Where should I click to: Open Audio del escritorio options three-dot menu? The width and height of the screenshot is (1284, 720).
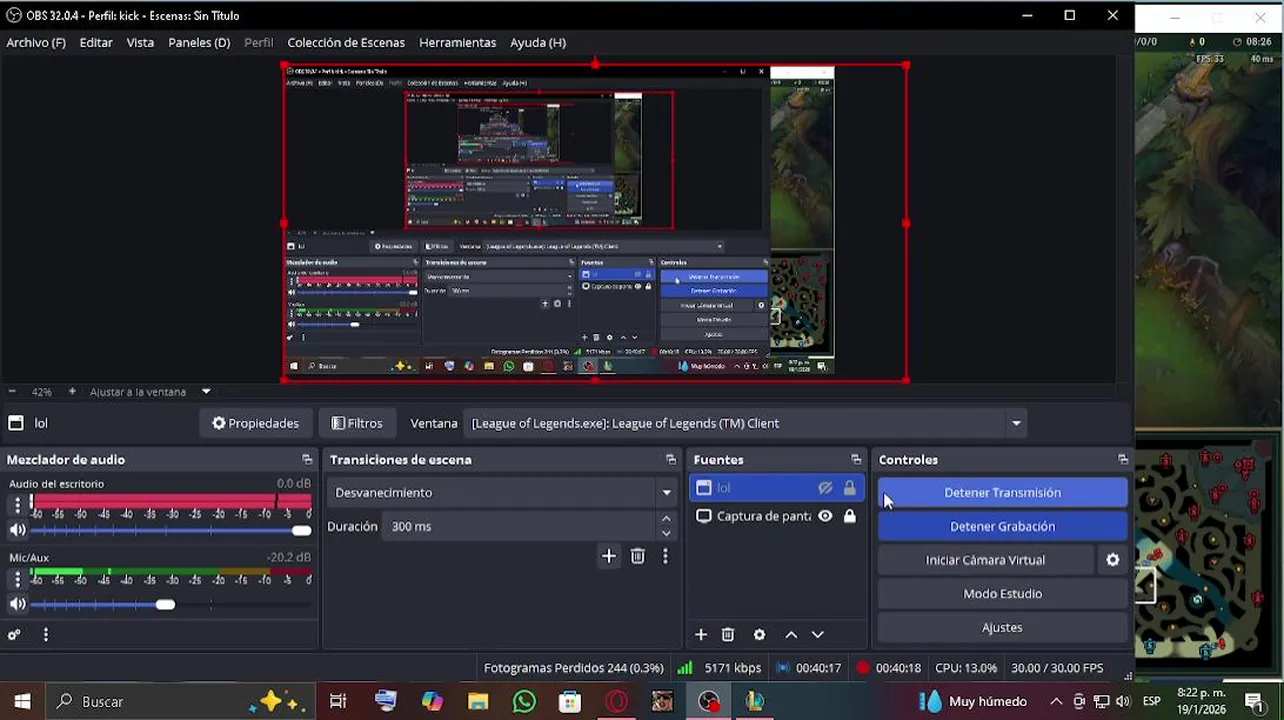pyautogui.click(x=17, y=505)
